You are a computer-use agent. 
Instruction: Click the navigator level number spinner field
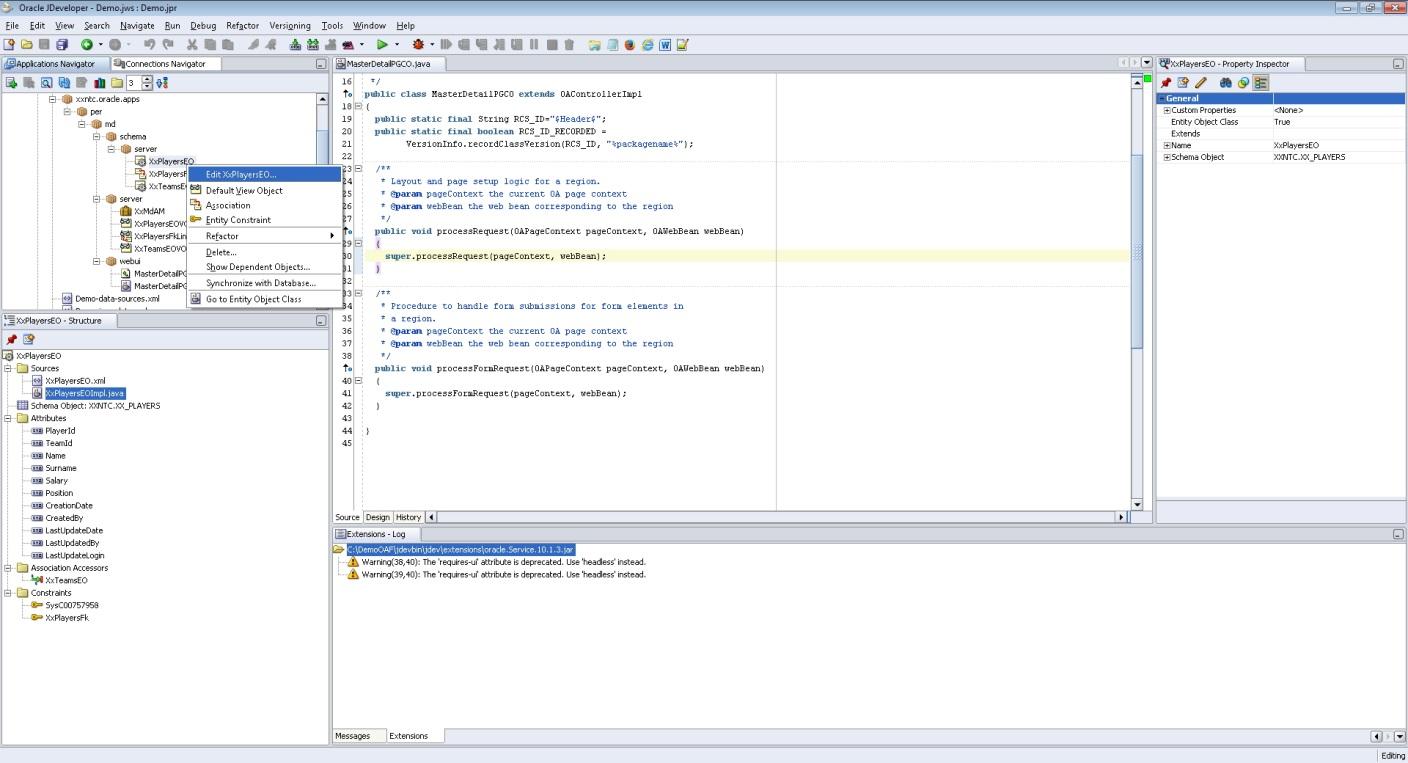coord(133,83)
